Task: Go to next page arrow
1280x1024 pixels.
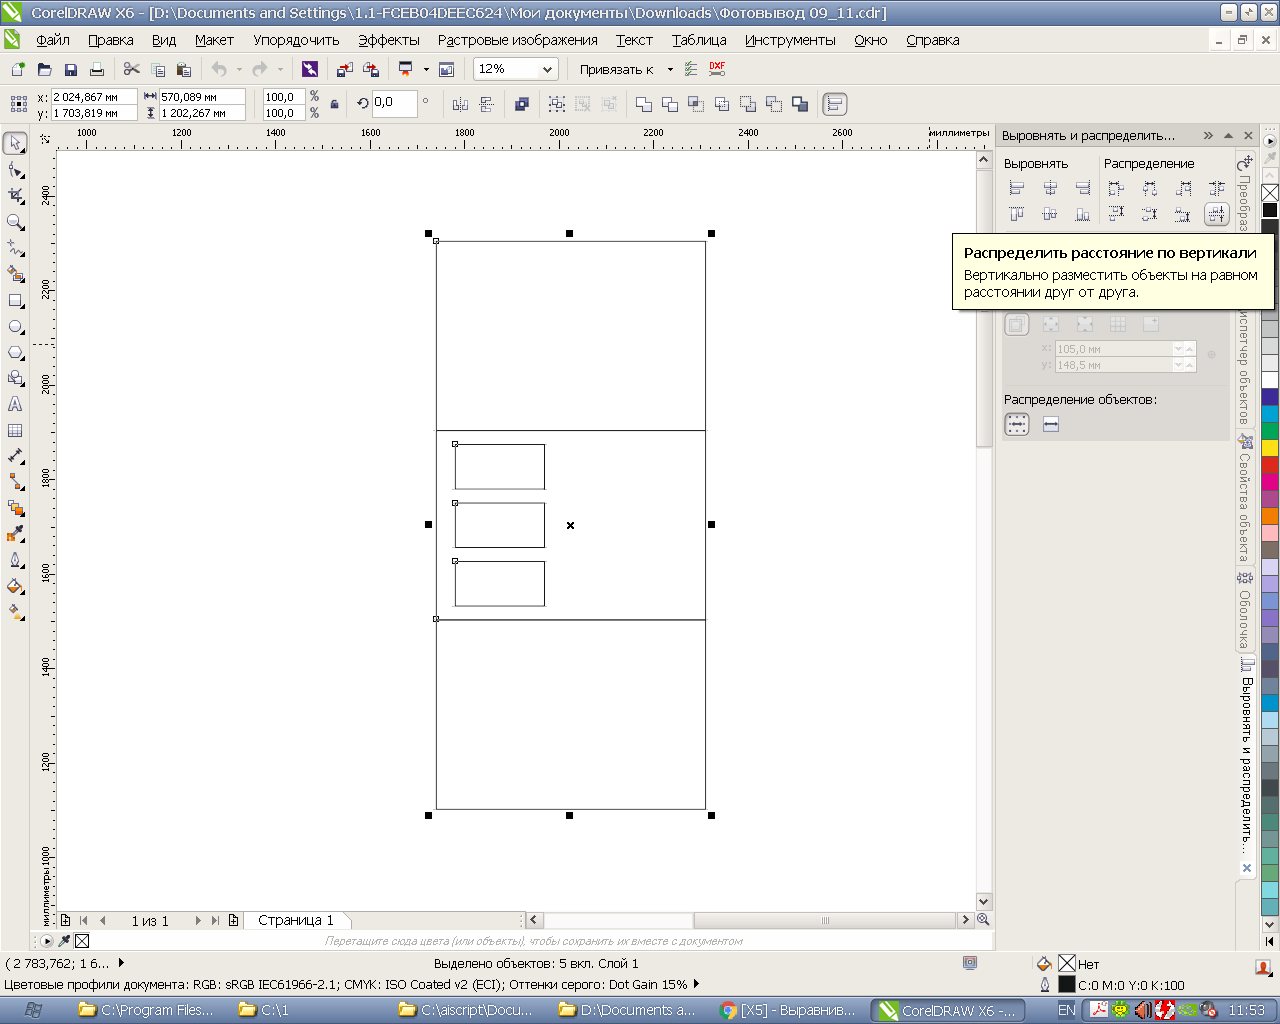Action: 198,920
